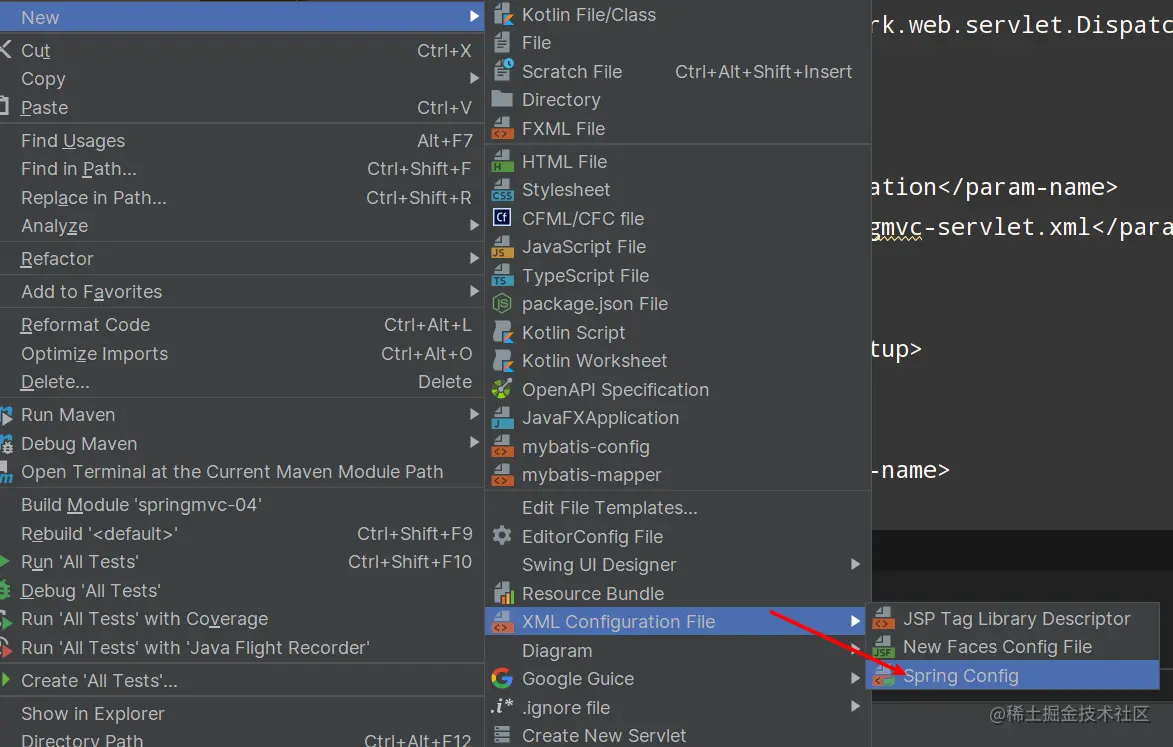Image resolution: width=1173 pixels, height=747 pixels.
Task: Click the Spring Config icon
Action: (x=884, y=676)
